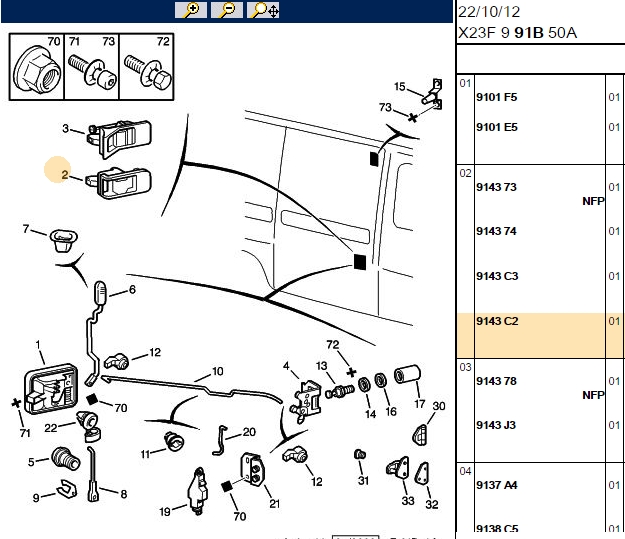Viewport: 625px width, 539px height.
Task: Select part number 13 label
Action: 321,366
